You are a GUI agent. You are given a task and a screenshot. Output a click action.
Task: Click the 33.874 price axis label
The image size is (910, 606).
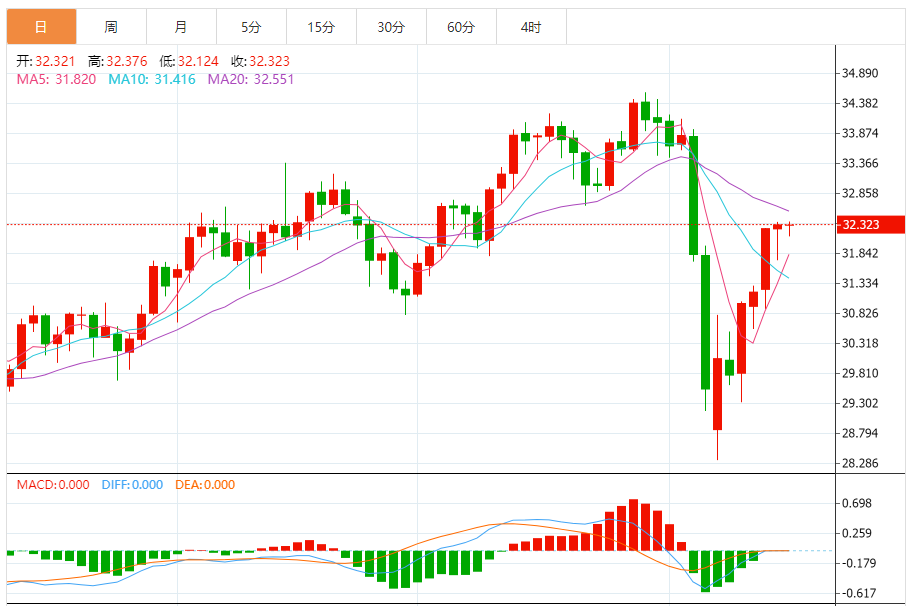pyautogui.click(x=860, y=133)
